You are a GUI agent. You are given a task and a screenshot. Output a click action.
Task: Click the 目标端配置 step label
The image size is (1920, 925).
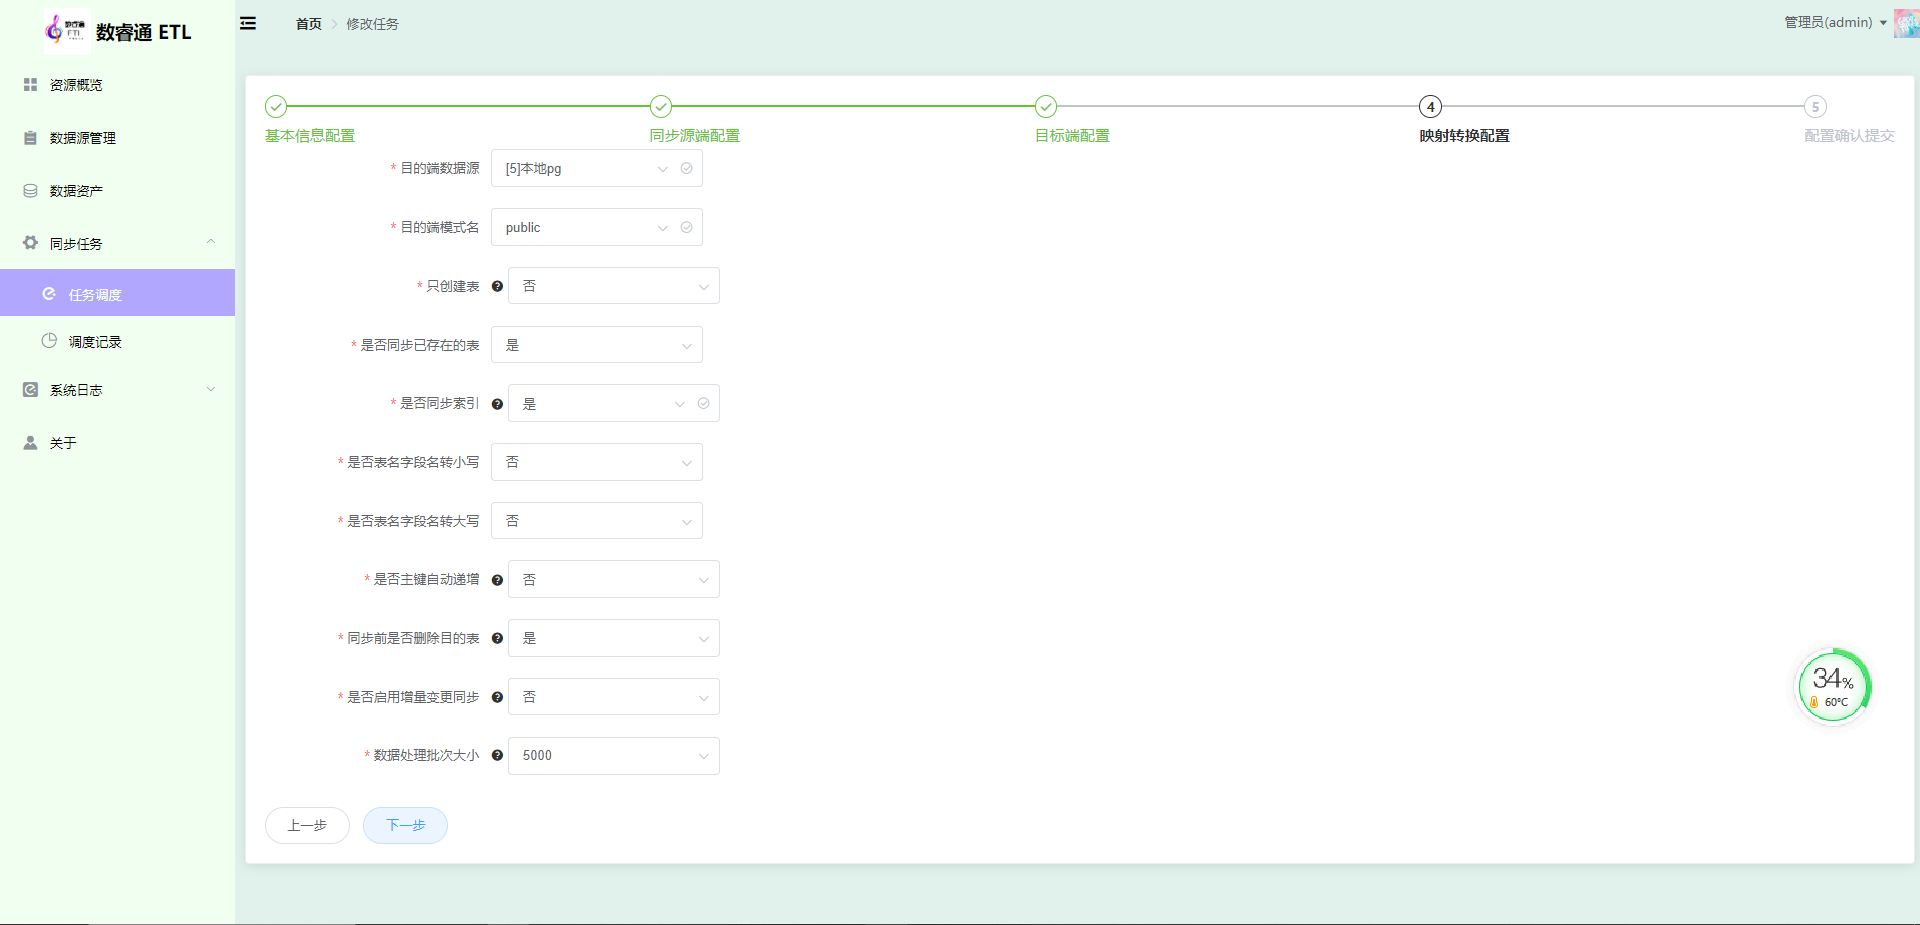pos(1072,136)
